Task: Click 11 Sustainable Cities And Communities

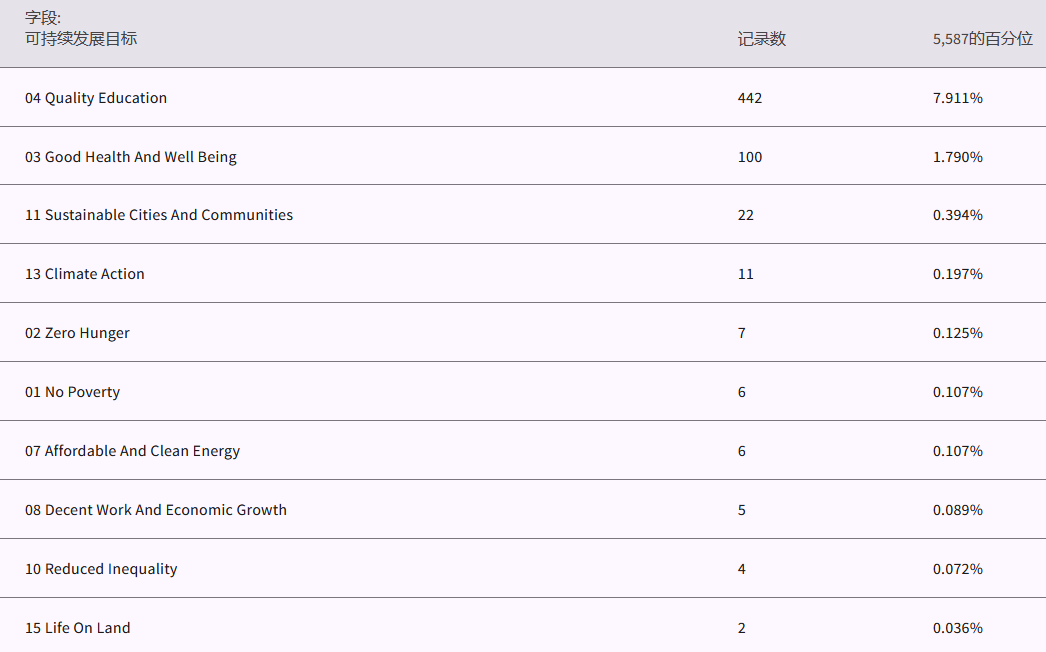Action: click(159, 215)
